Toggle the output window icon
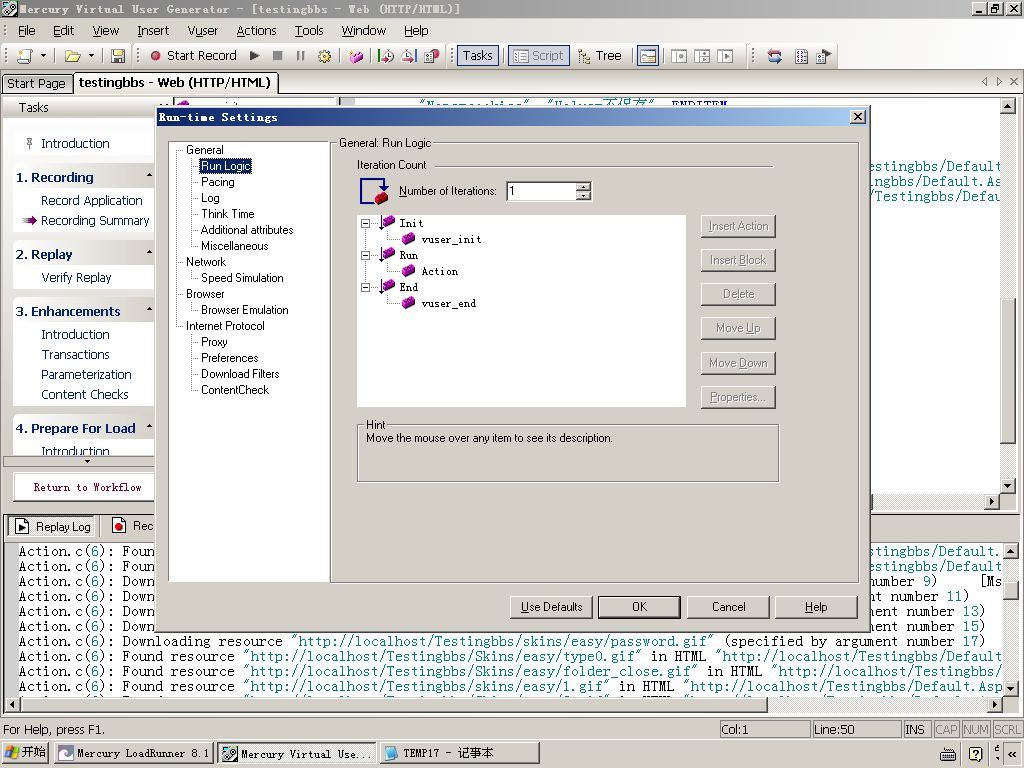Image resolution: width=1024 pixels, height=768 pixels. click(x=648, y=56)
